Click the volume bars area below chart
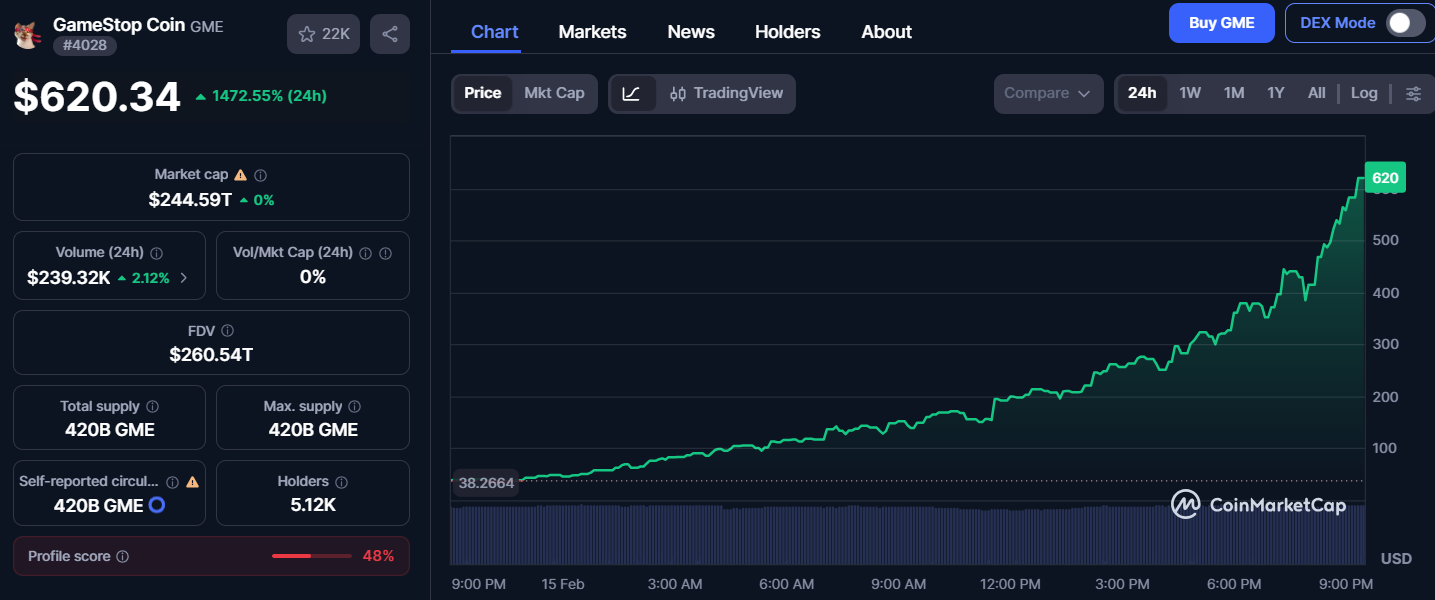The image size is (1435, 600). [x=908, y=534]
